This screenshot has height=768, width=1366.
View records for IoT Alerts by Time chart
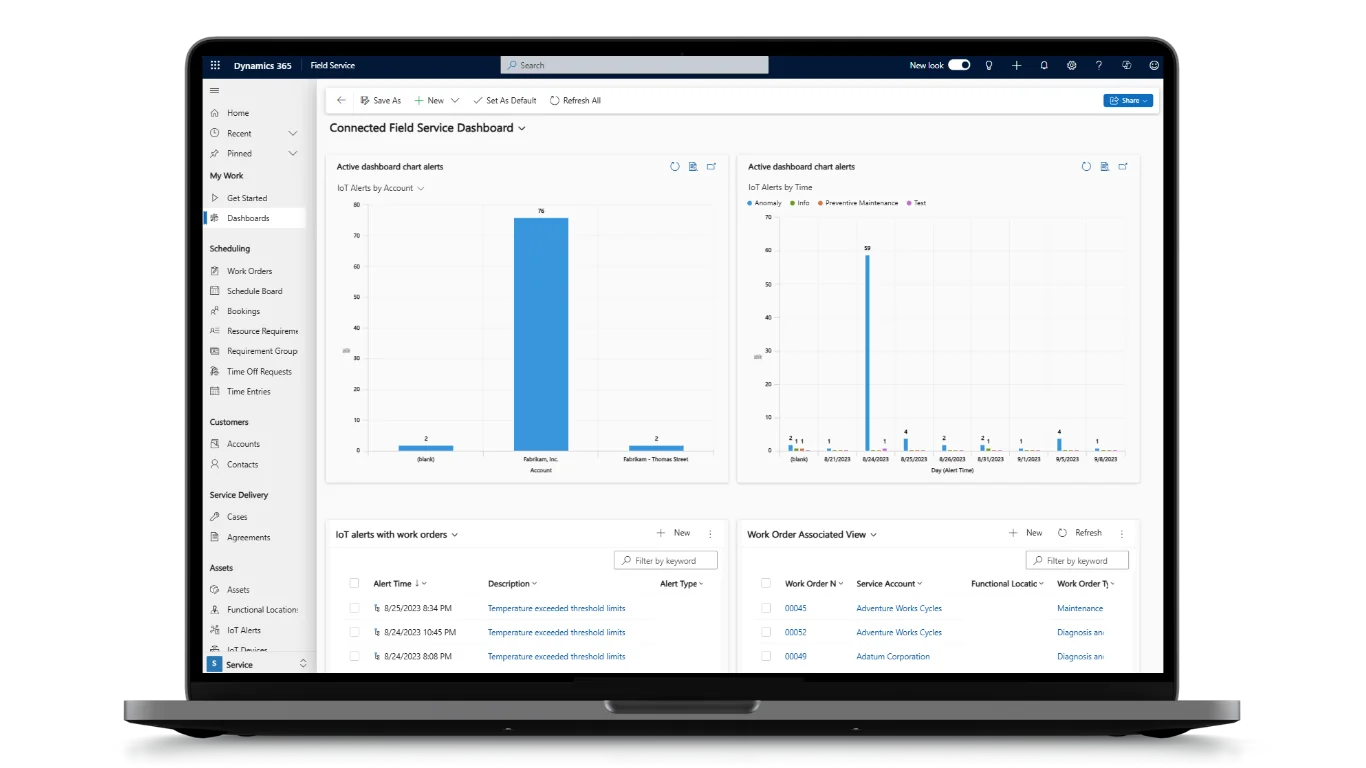pos(1104,167)
